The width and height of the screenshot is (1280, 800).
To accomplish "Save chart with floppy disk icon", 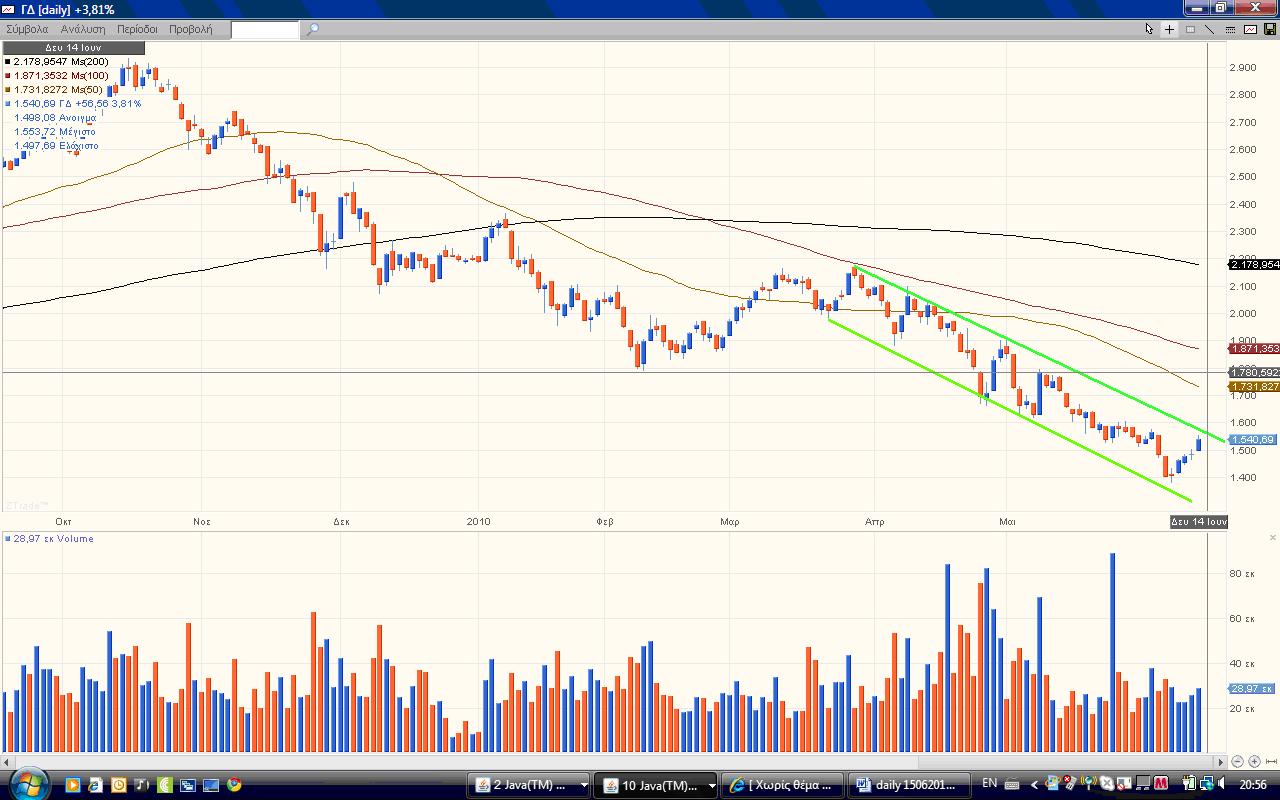I will [x=1270, y=29].
